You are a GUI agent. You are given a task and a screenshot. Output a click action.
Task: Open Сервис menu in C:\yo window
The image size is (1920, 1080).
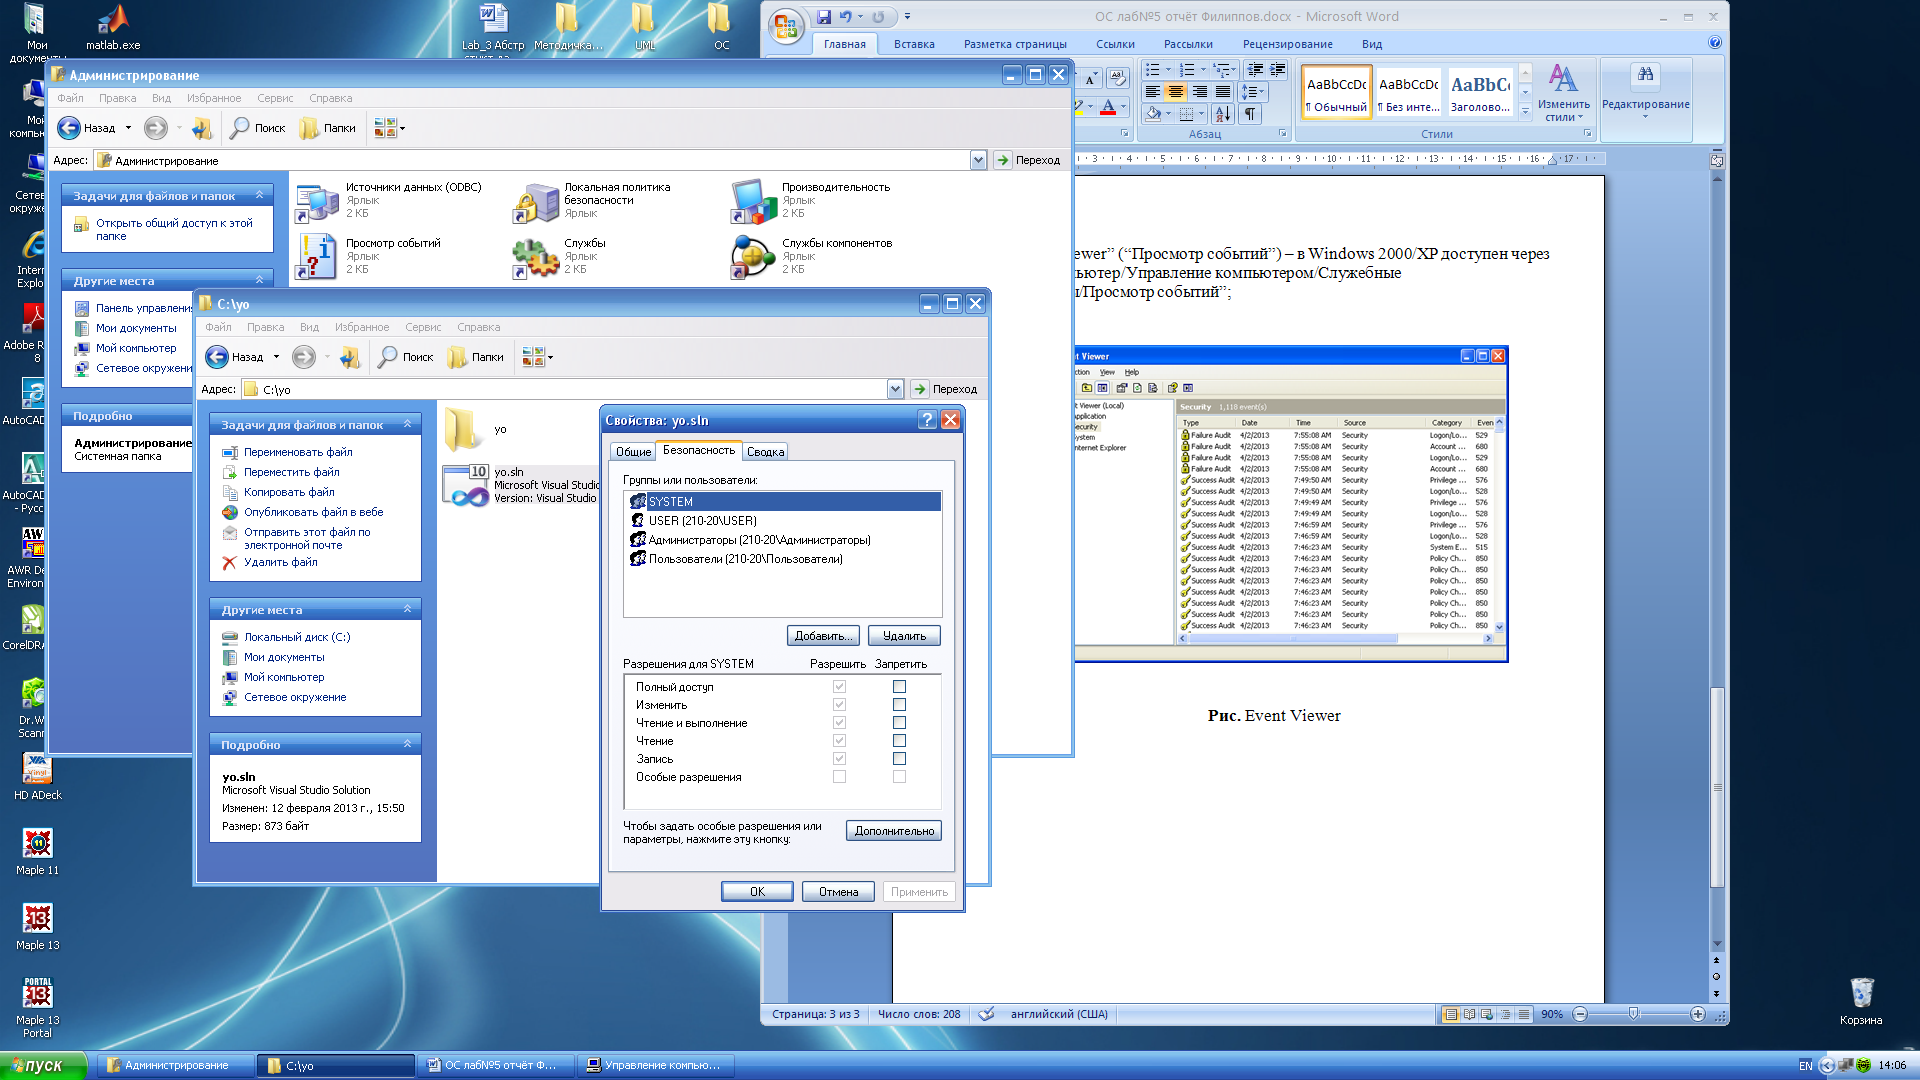point(423,327)
